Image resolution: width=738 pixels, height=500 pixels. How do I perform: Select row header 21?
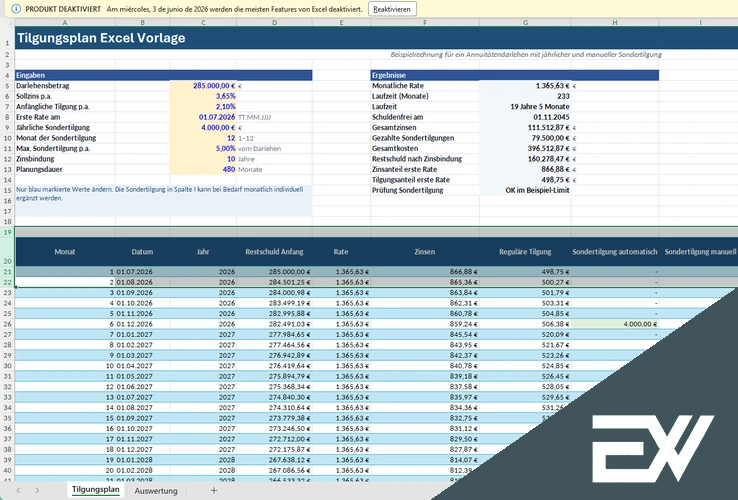pos(8,272)
